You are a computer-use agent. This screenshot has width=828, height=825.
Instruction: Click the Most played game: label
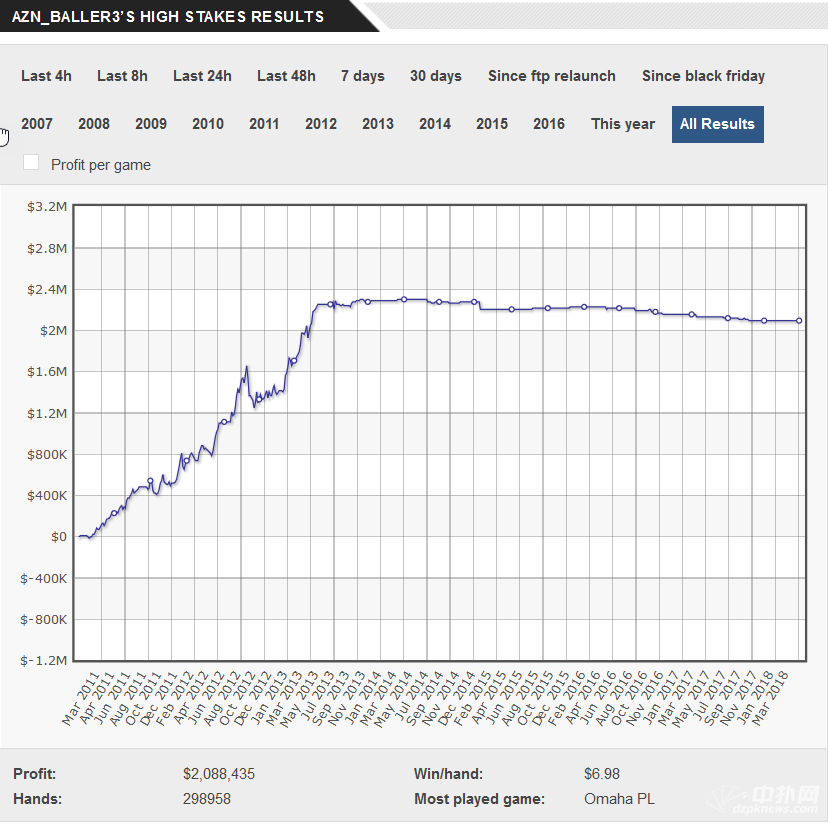pos(479,799)
